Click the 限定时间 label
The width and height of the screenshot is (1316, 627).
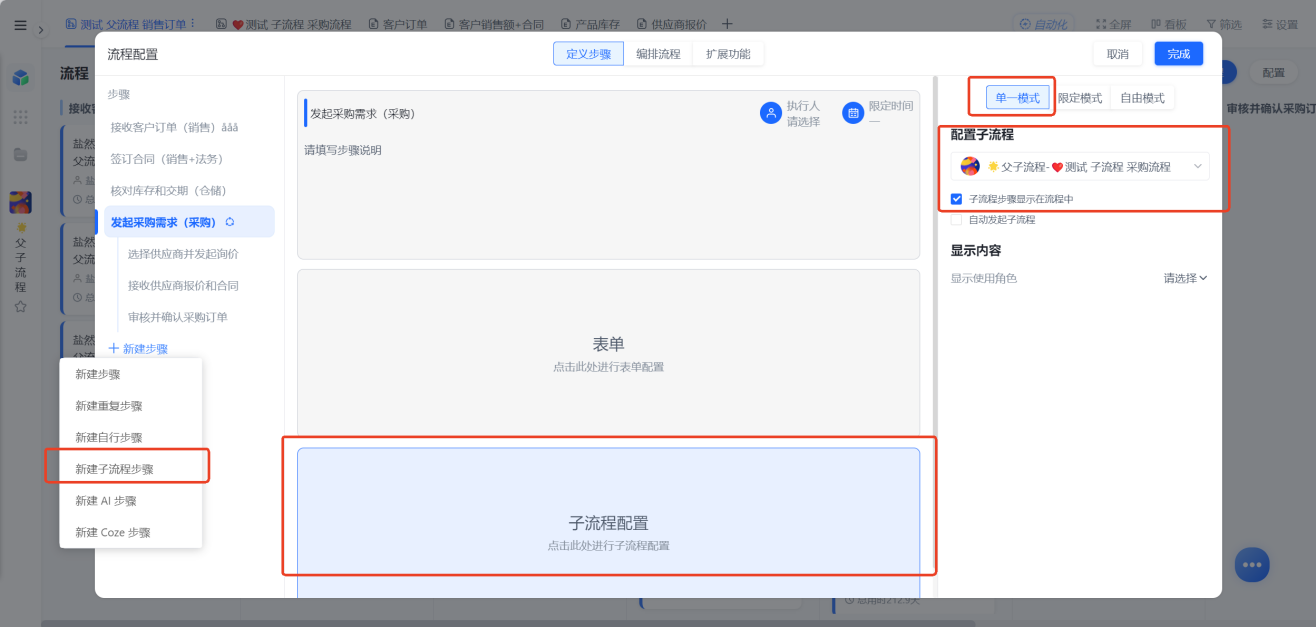891,106
